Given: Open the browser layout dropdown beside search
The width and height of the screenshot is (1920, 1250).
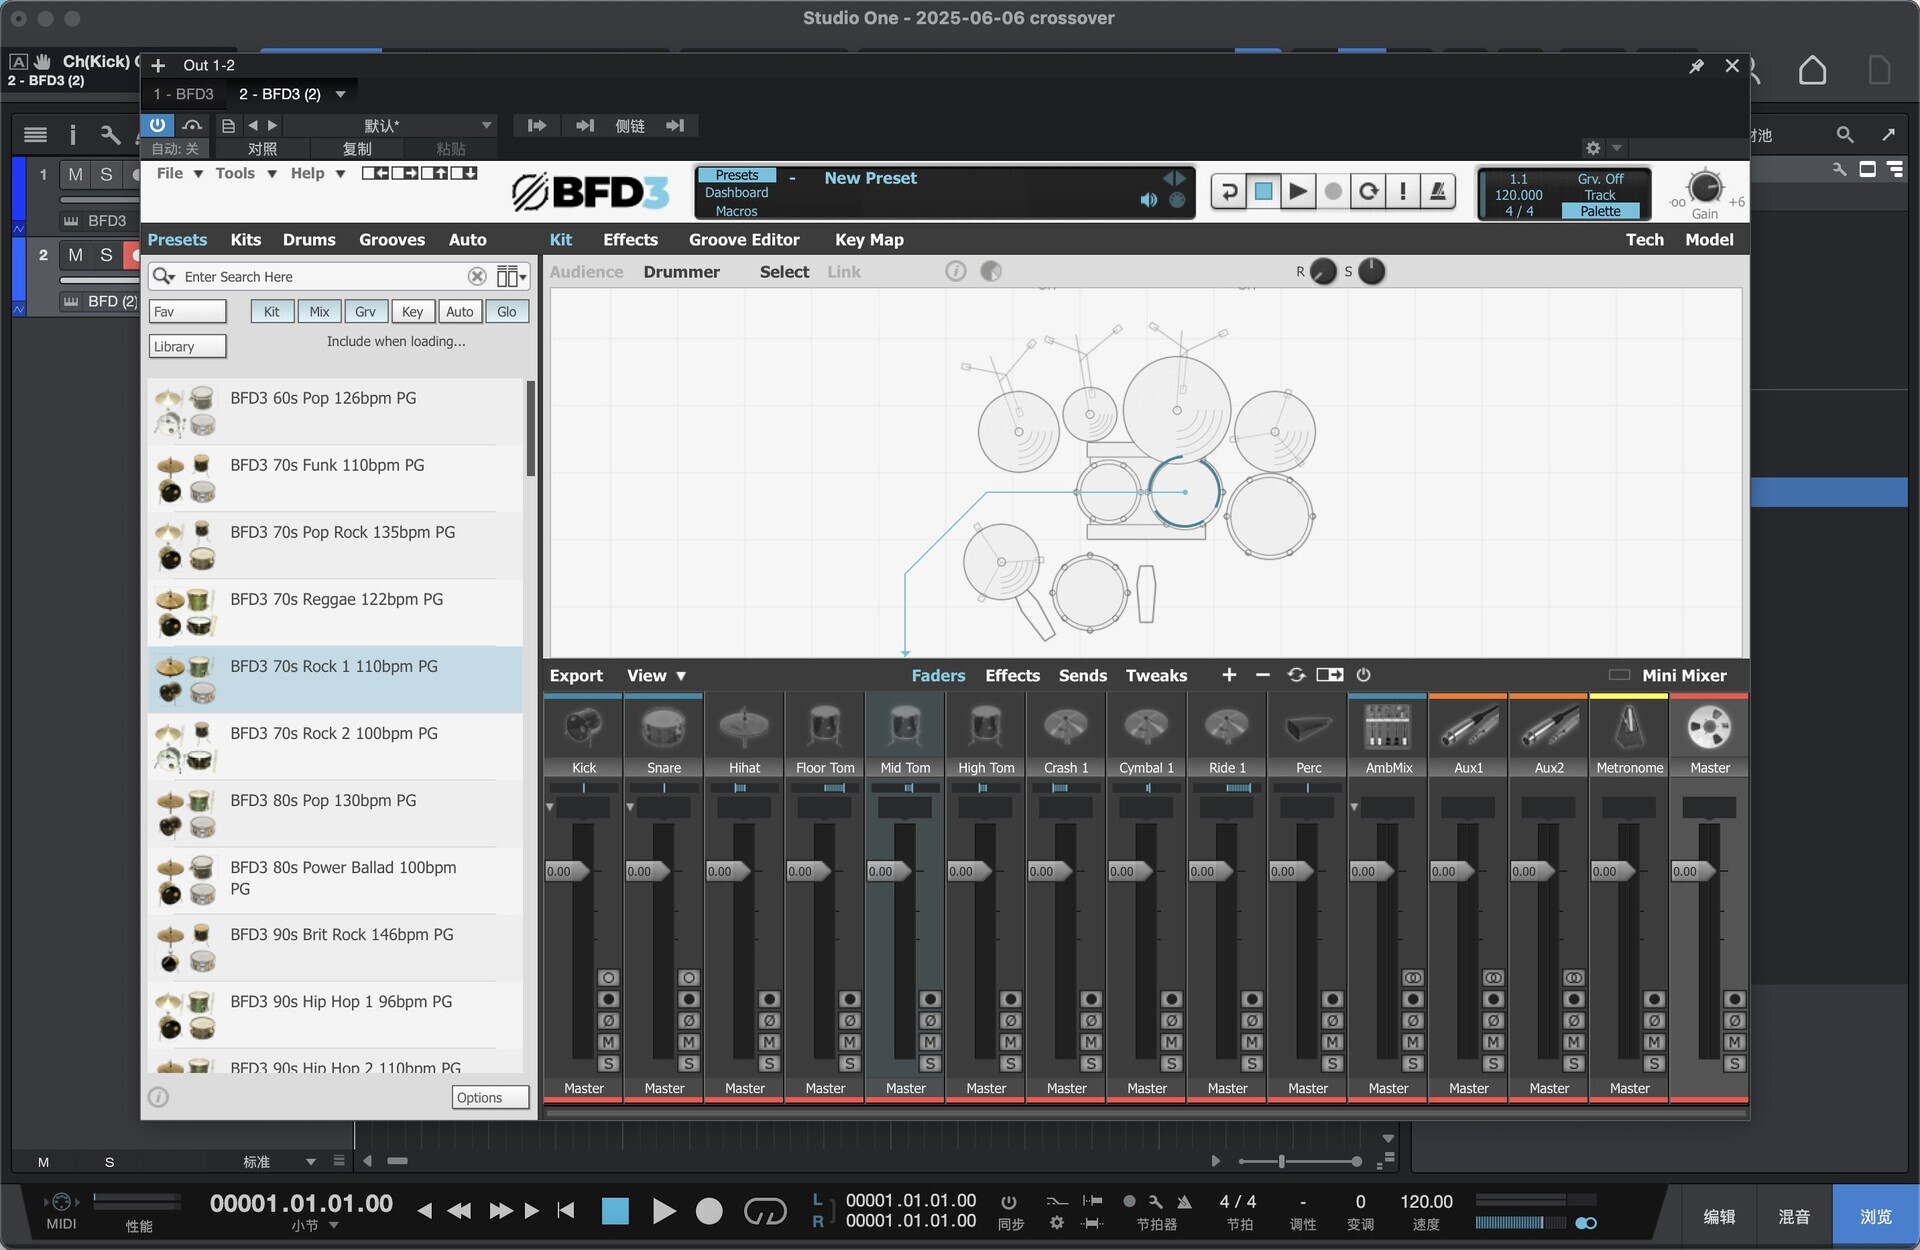Looking at the screenshot, I should coord(511,276).
